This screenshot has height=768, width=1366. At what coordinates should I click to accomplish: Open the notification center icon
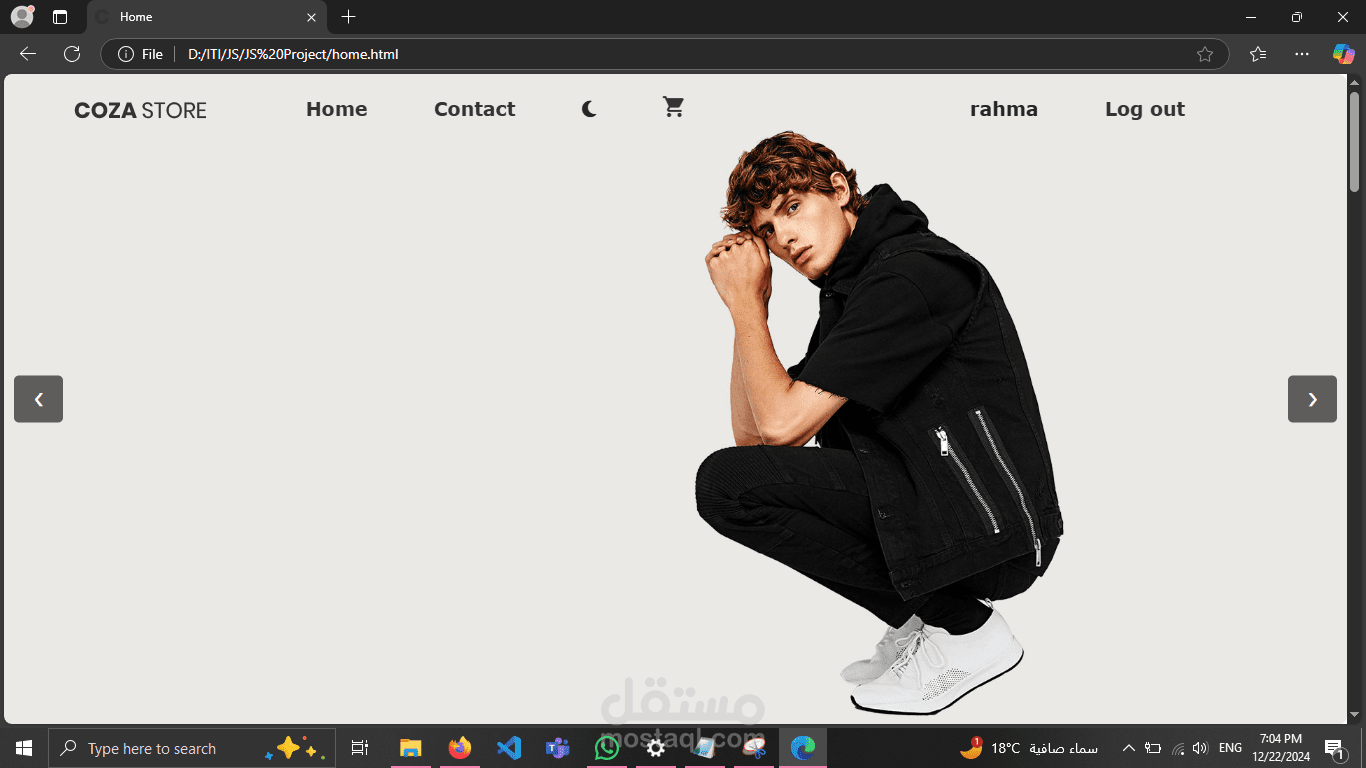click(1335, 748)
